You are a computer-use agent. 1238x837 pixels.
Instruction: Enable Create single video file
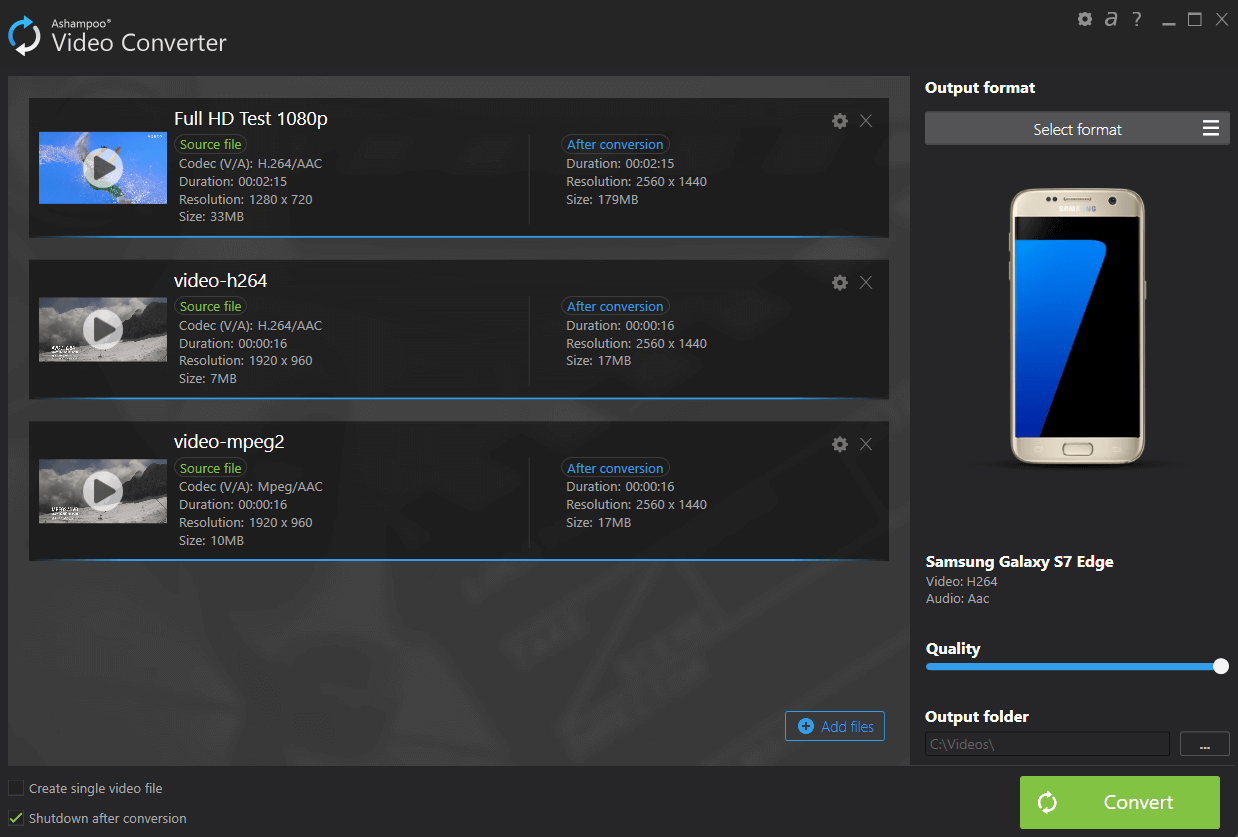pos(15,788)
